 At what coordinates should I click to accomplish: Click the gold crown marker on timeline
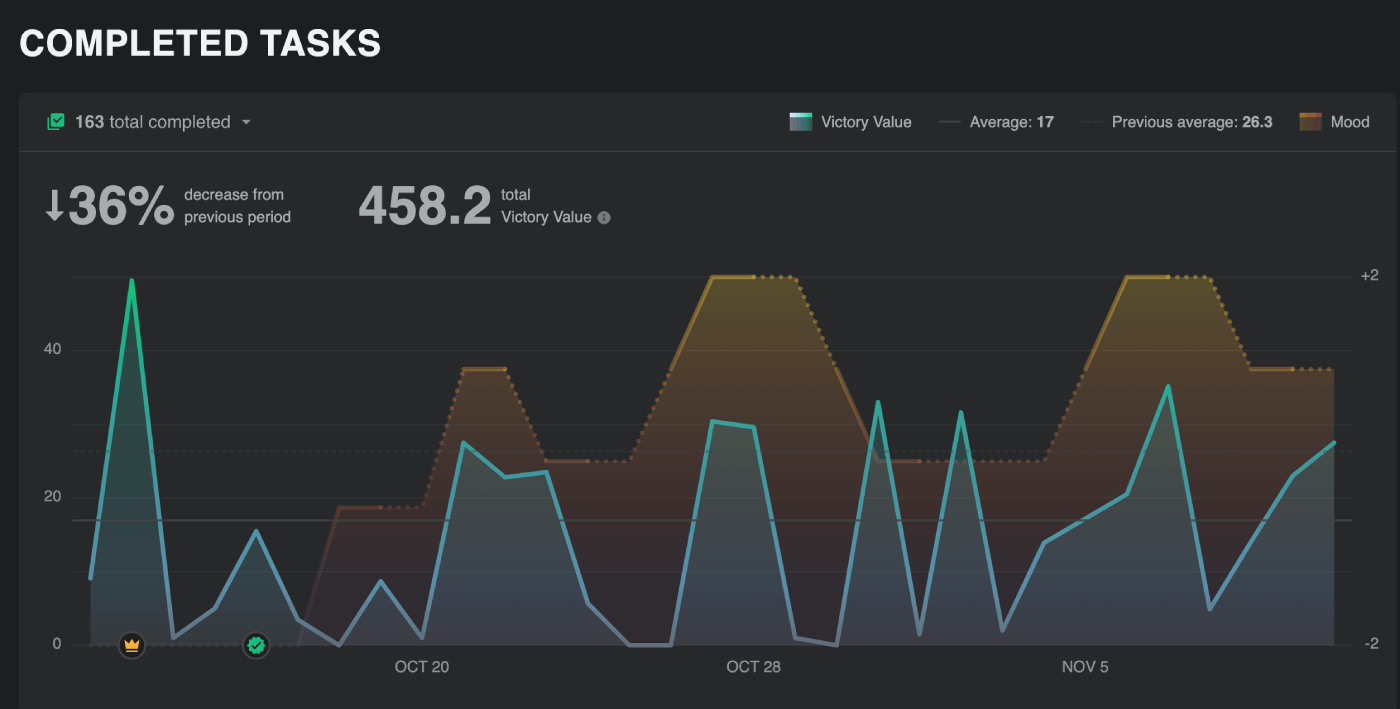(131, 645)
